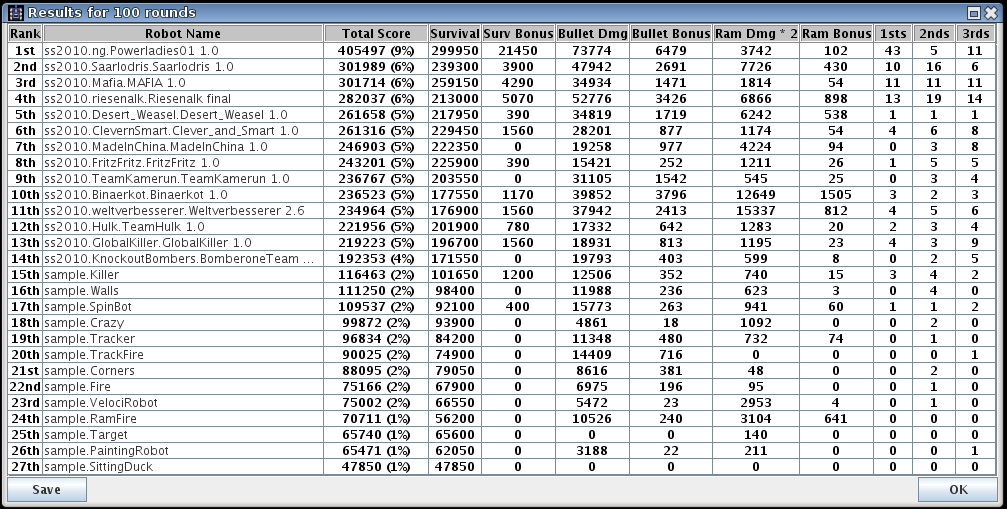Click the Bullet Bonus column header
Viewport: 1007px width, 509px height.
(670, 34)
